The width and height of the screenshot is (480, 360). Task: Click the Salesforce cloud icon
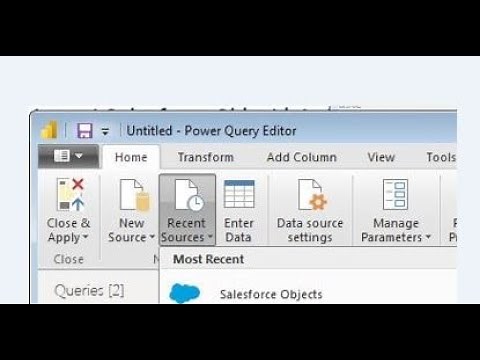[185, 293]
